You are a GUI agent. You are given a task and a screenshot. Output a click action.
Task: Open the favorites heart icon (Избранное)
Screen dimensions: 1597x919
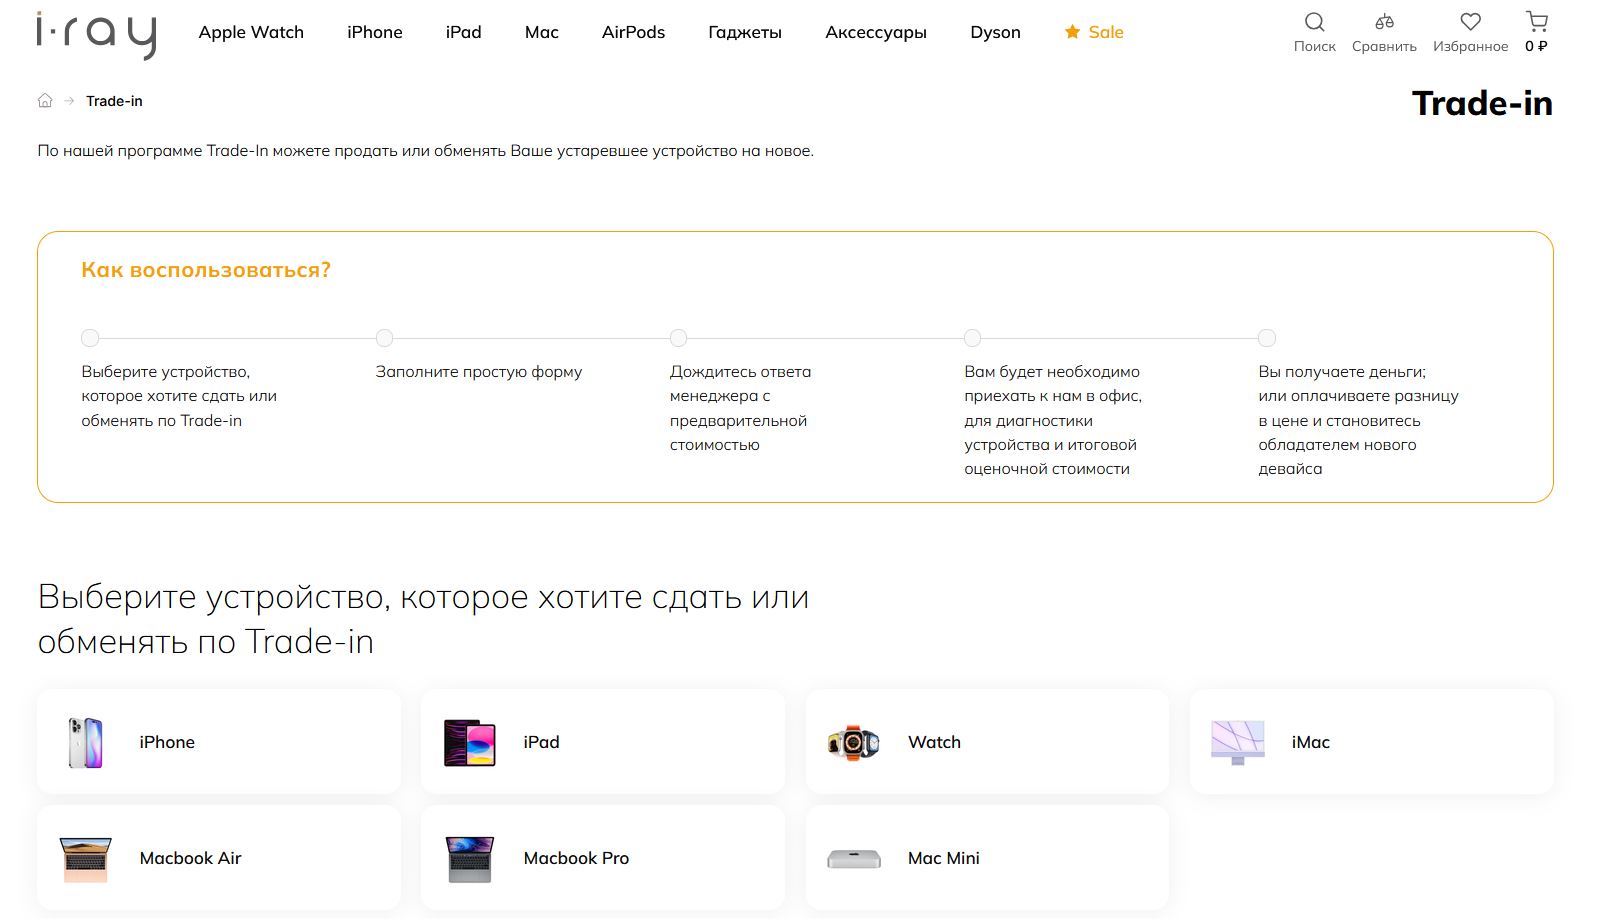pyautogui.click(x=1470, y=22)
